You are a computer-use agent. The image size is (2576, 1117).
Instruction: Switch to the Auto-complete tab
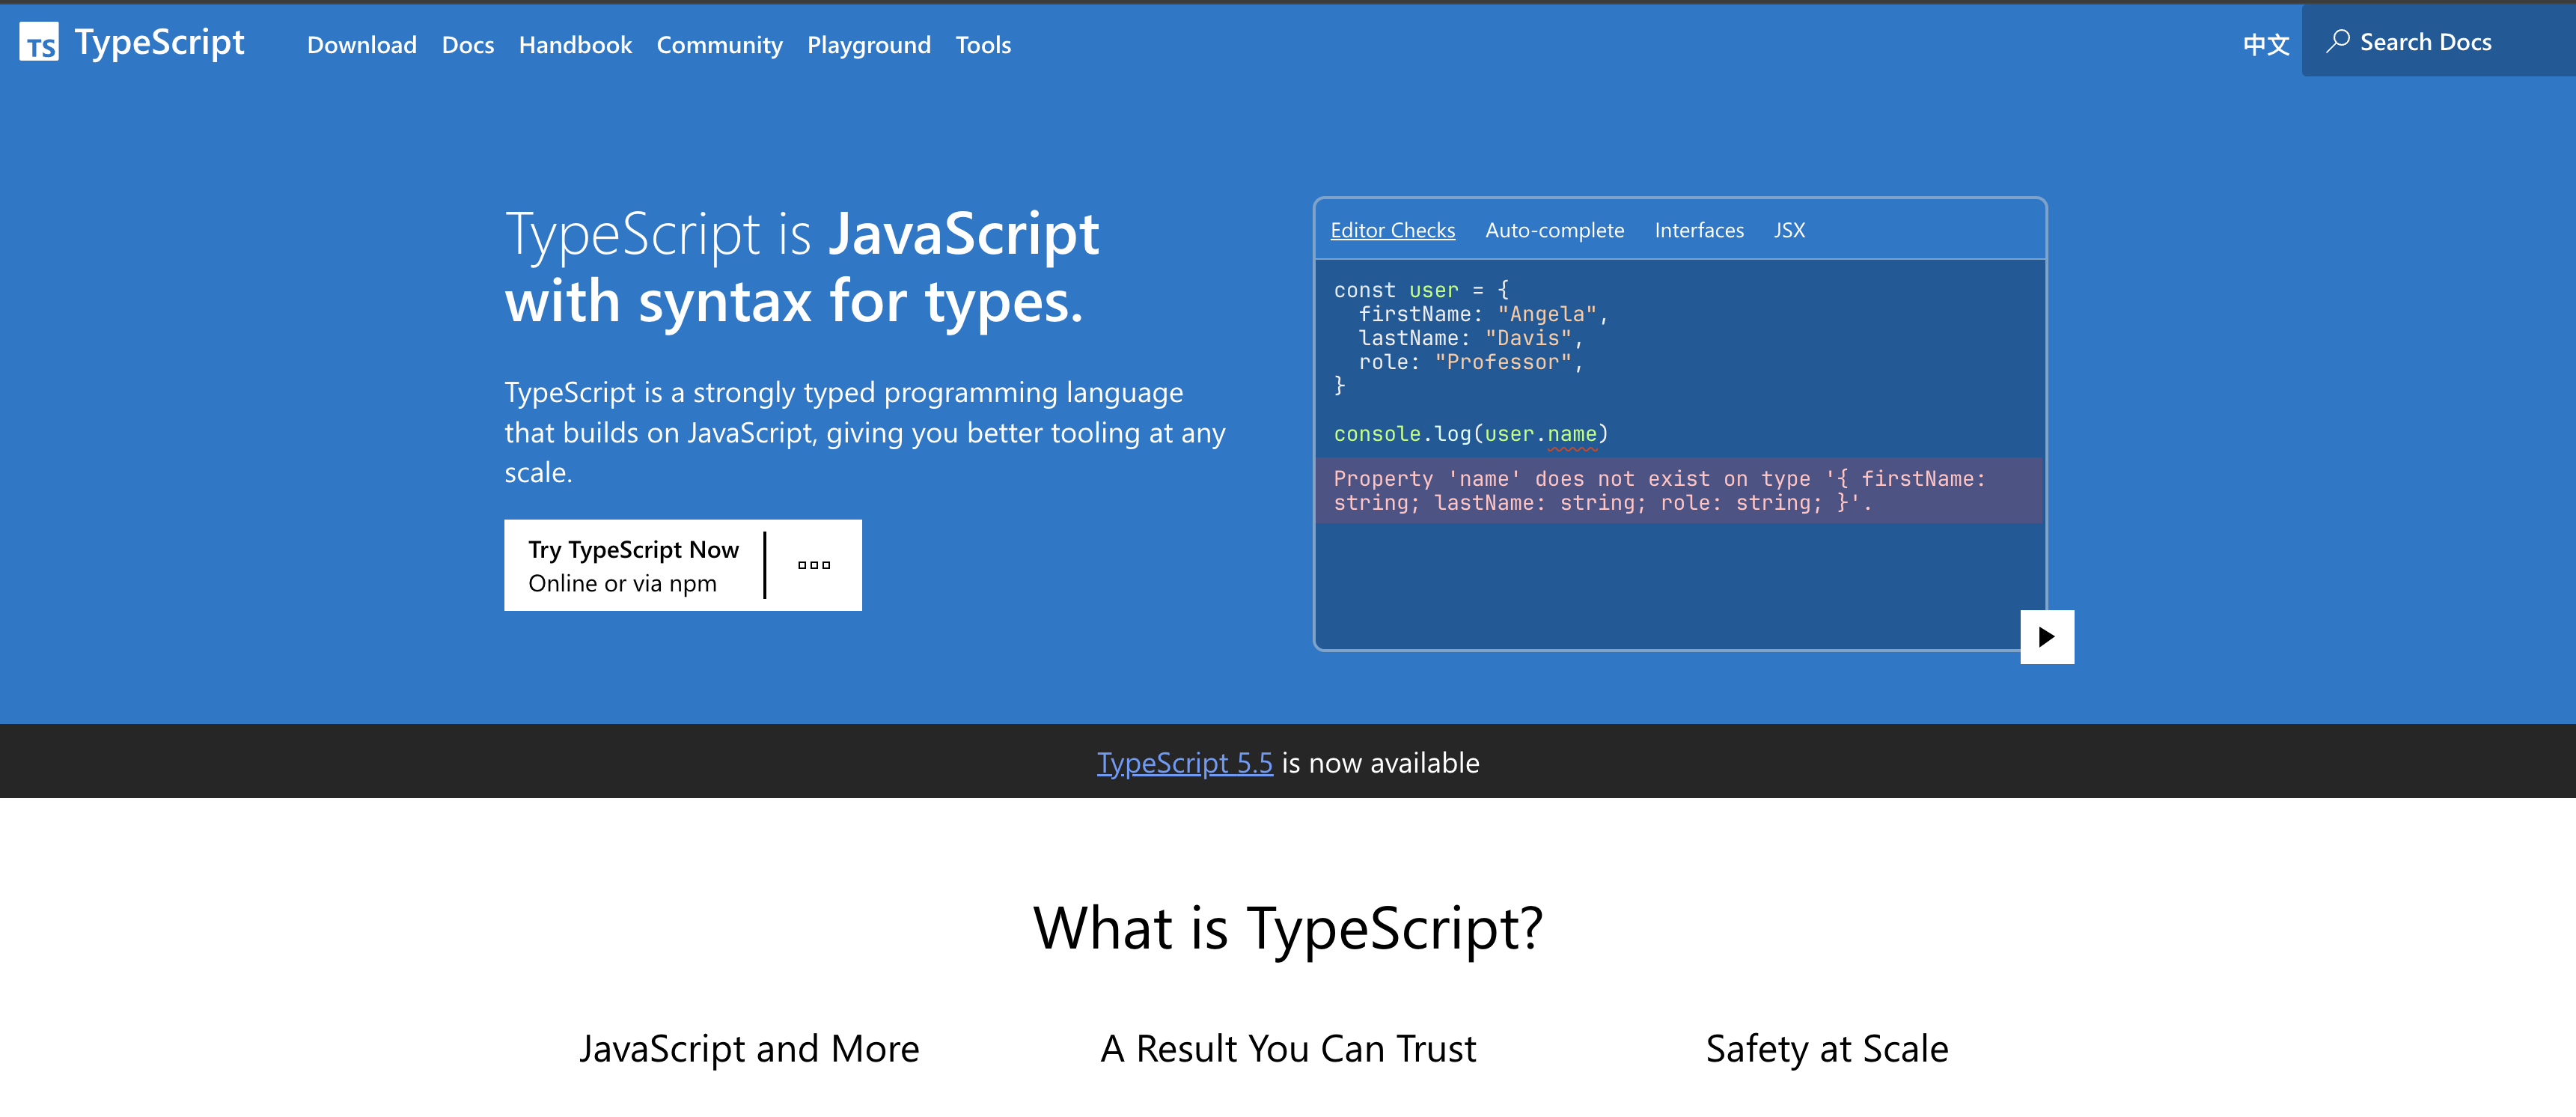coord(1554,230)
